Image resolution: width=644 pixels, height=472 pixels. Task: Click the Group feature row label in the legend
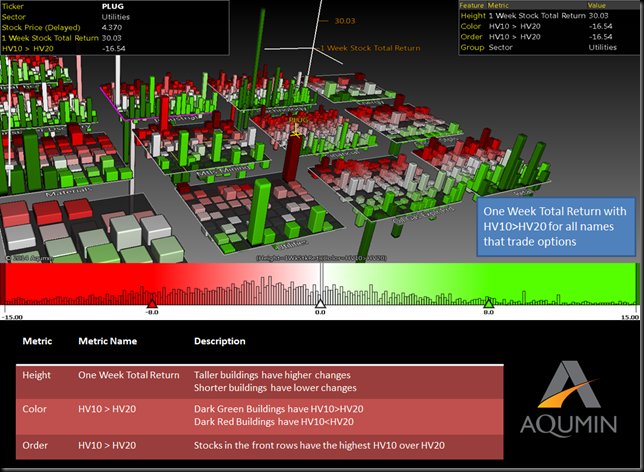point(472,47)
